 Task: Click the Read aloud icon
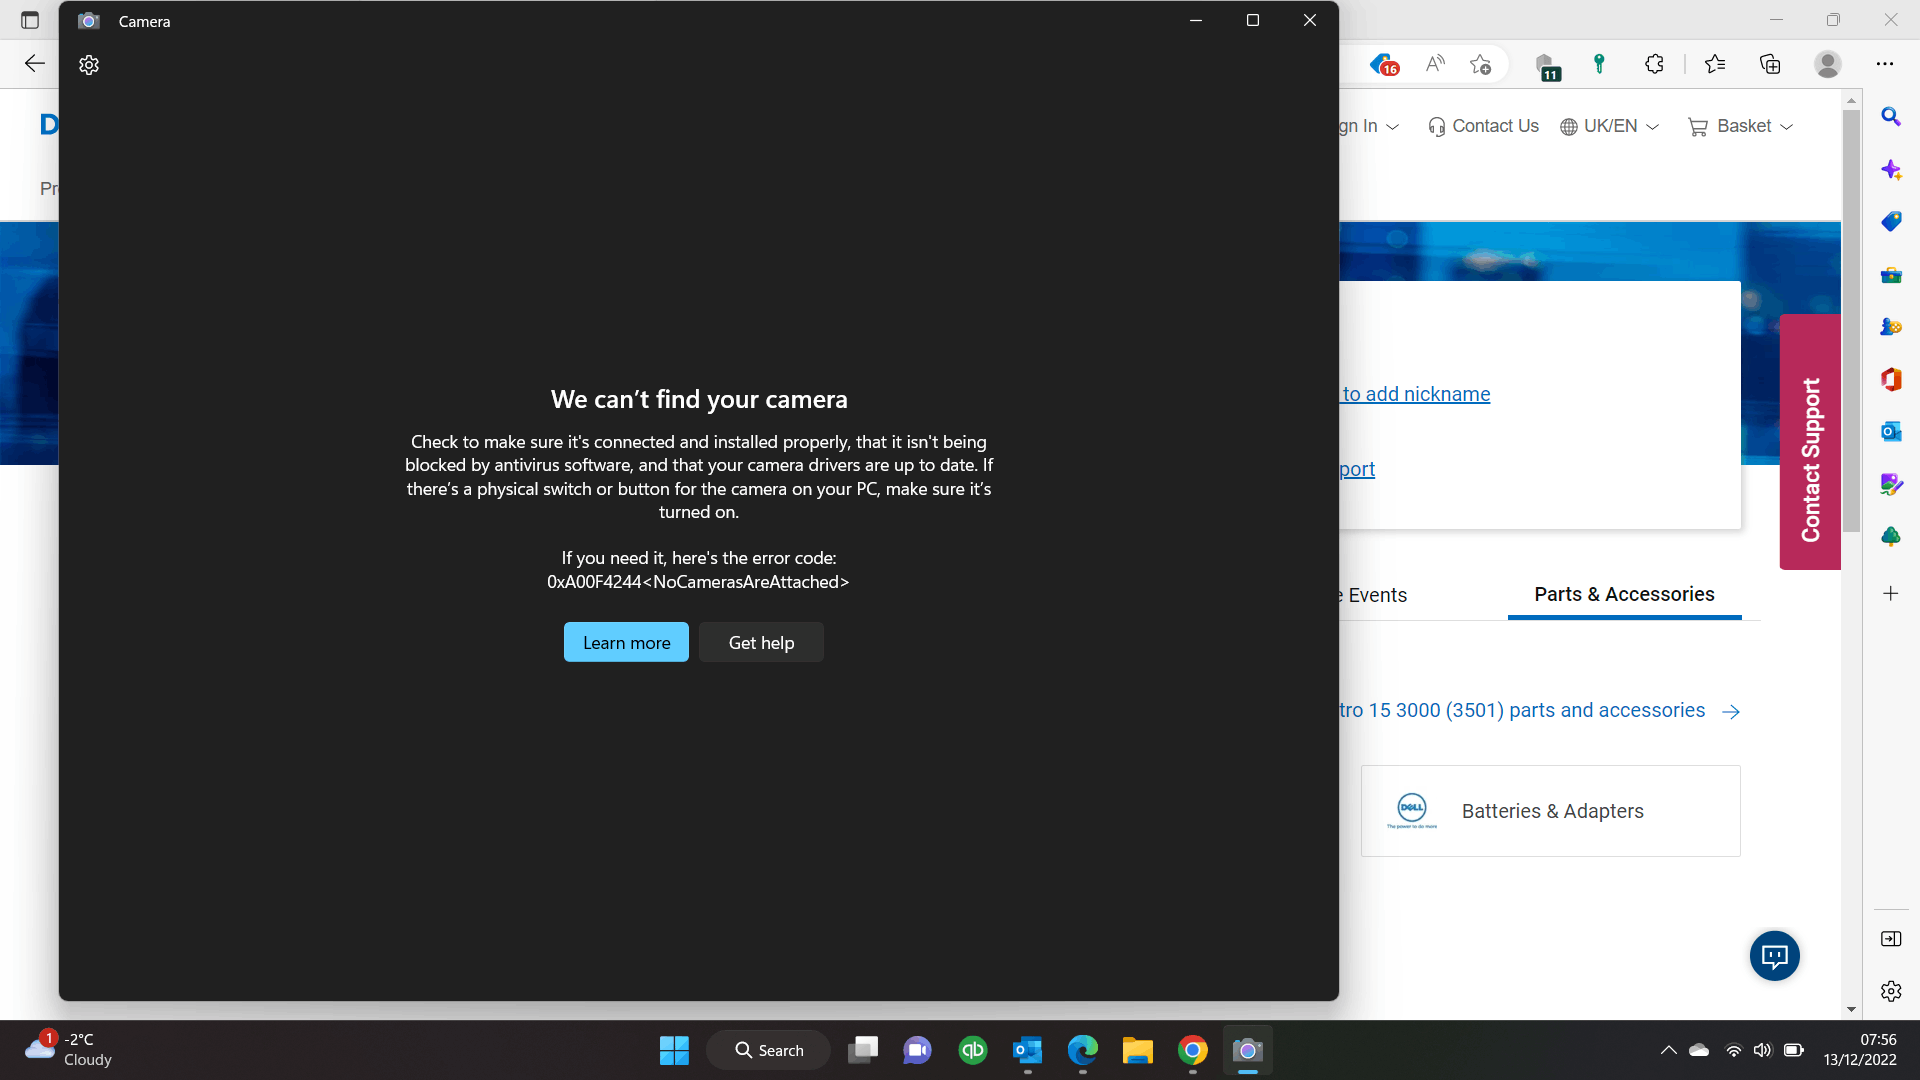pos(1435,64)
